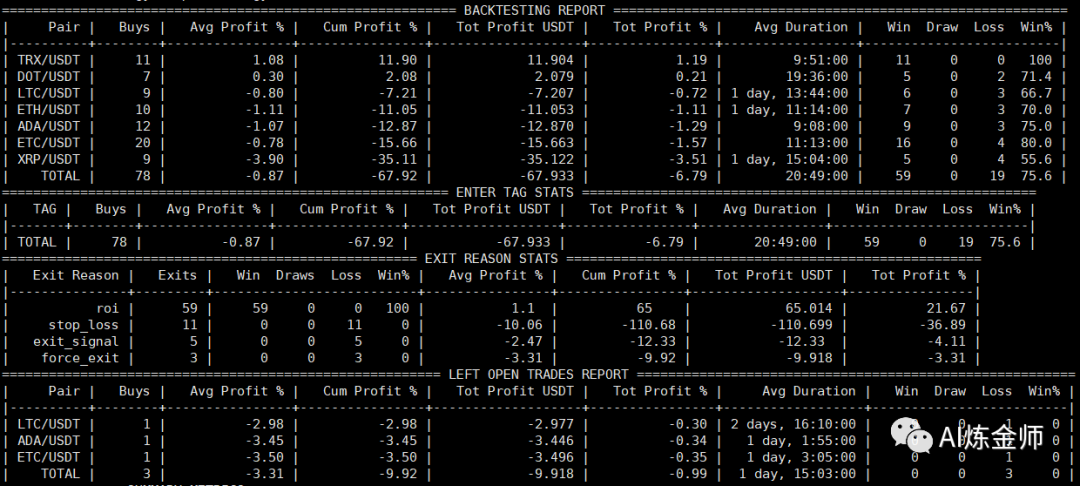Select the DOT/USDT pair row label
The height and width of the screenshot is (486, 1080).
(48, 77)
